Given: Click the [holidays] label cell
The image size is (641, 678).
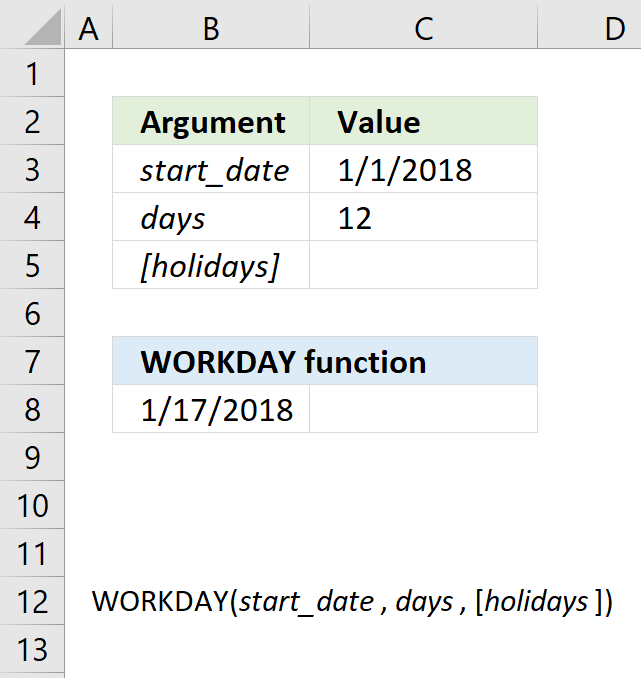Looking at the screenshot, I should pyautogui.click(x=211, y=265).
